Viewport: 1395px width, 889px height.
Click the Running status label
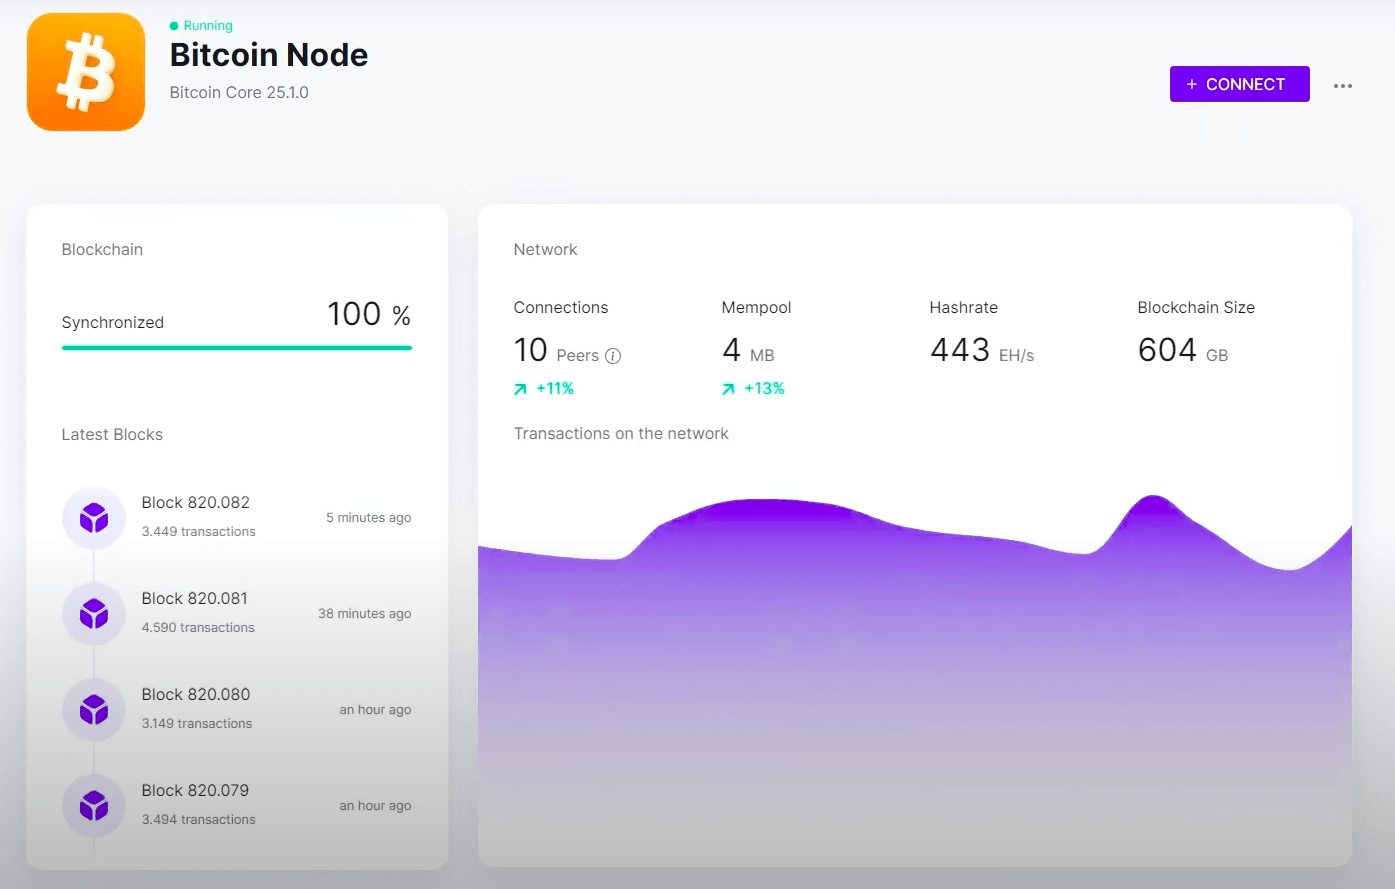point(208,26)
